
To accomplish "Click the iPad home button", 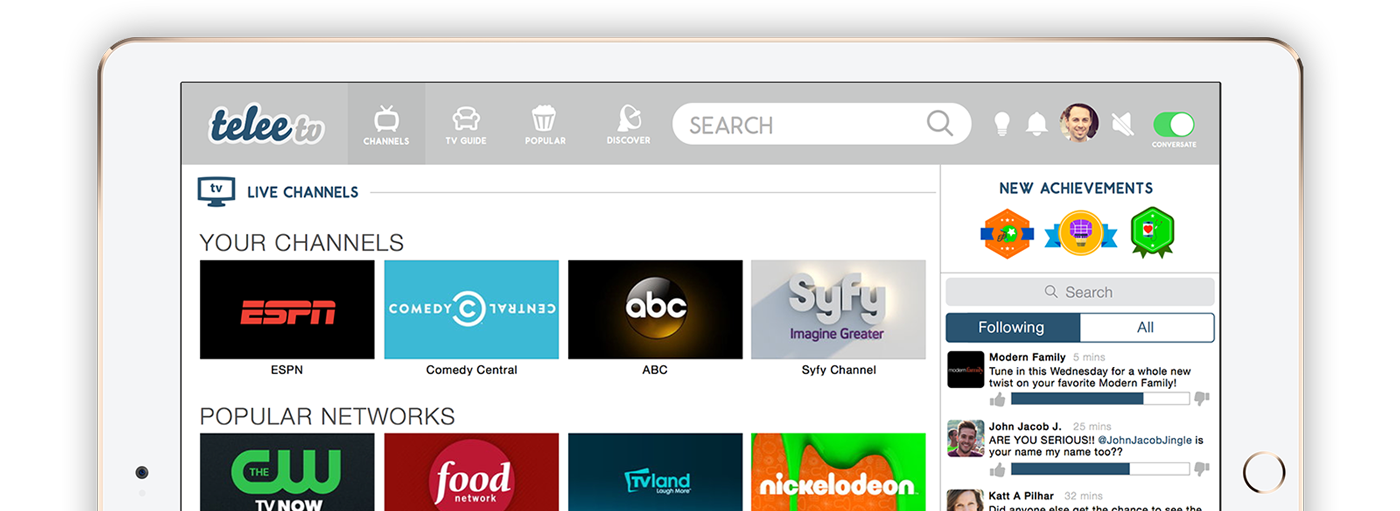I will click(x=1264, y=472).
